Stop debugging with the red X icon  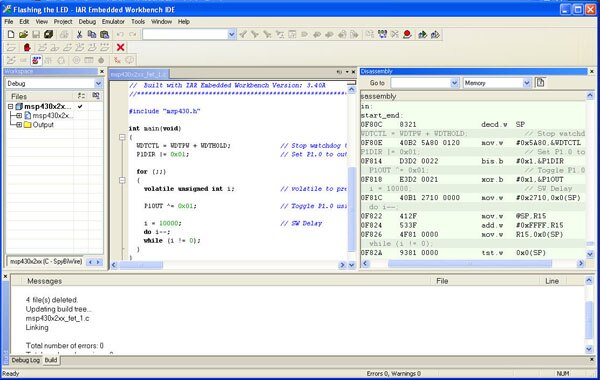pos(121,47)
